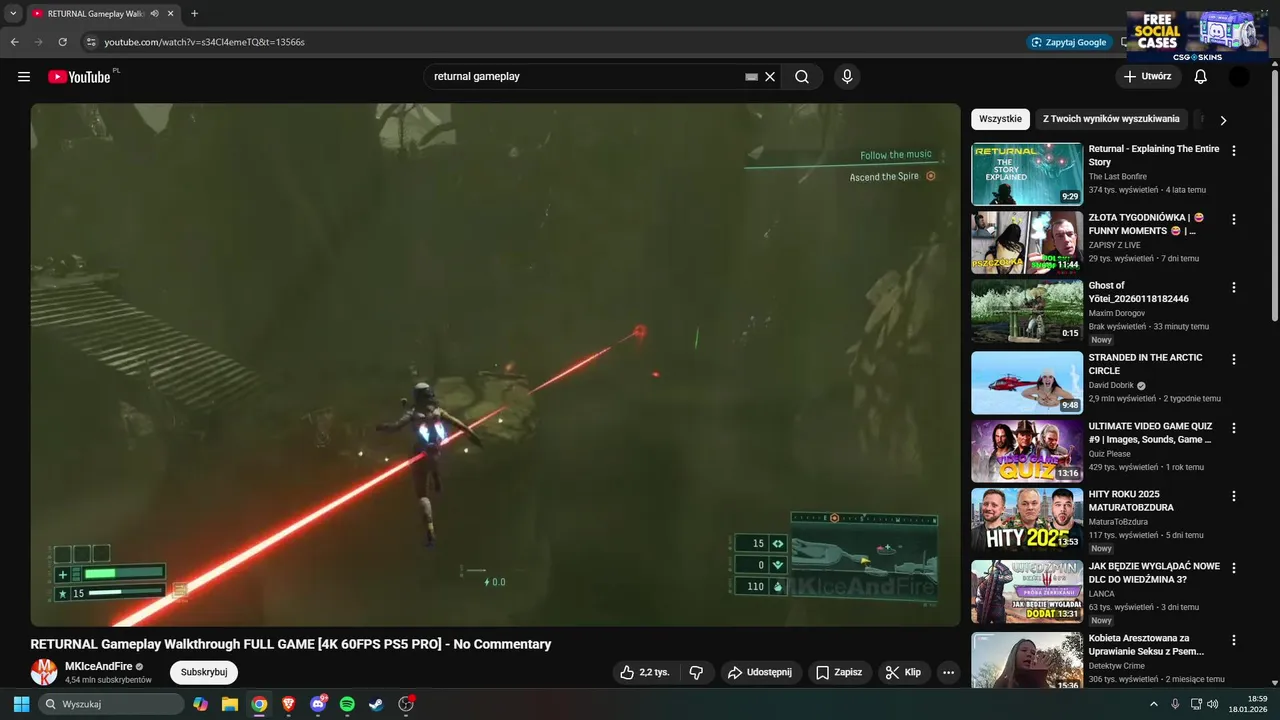Viewport: 1280px width, 720px height.
Task: Open Ghost of Yōtei video thumbnail
Action: (x=1027, y=311)
